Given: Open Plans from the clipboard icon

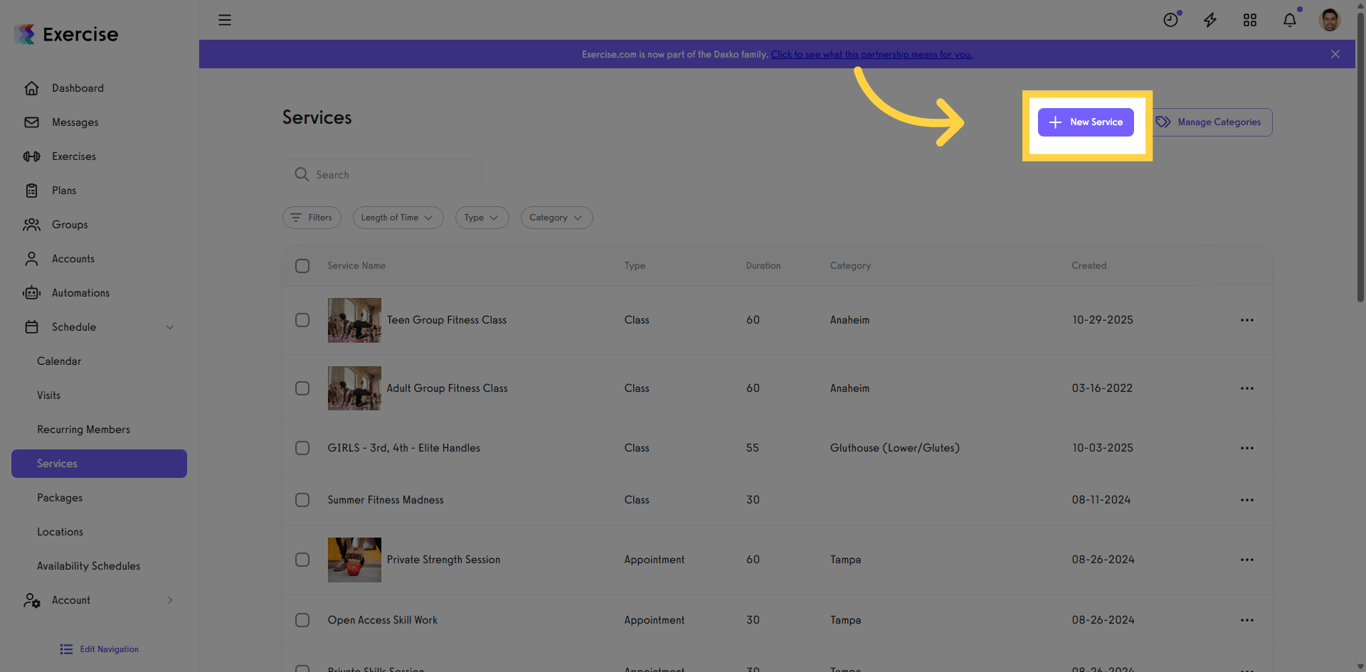Looking at the screenshot, I should (31, 190).
